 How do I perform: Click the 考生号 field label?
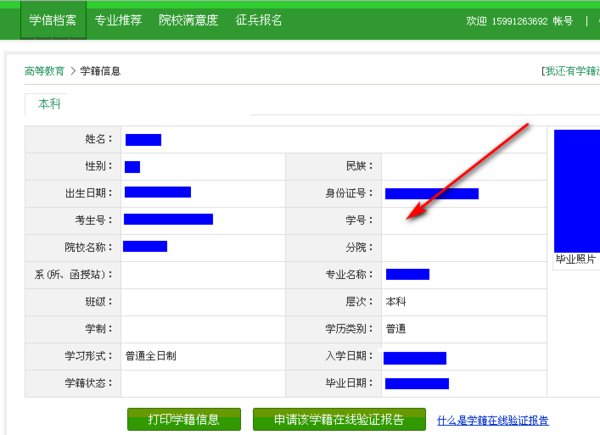(x=94, y=220)
